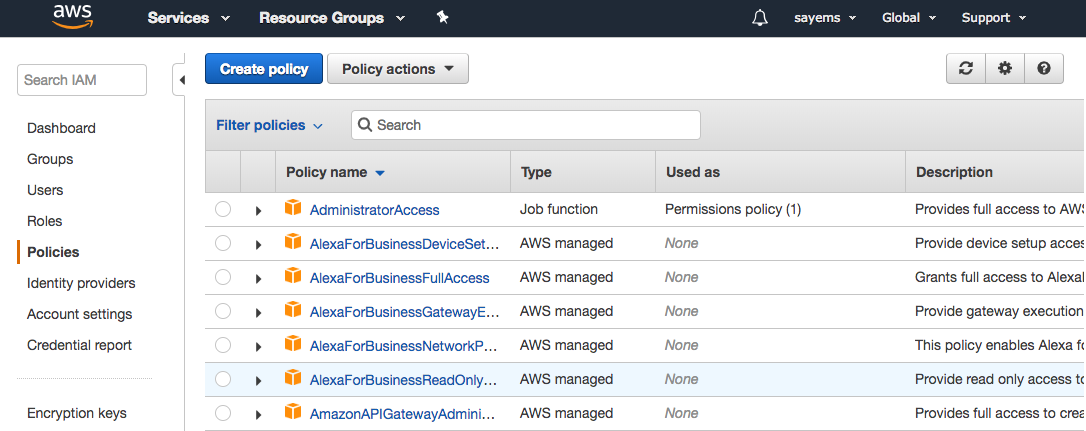Expand the AlexaForBusinessReadOnly row details
Image resolution: width=1086 pixels, height=431 pixels.
point(258,380)
